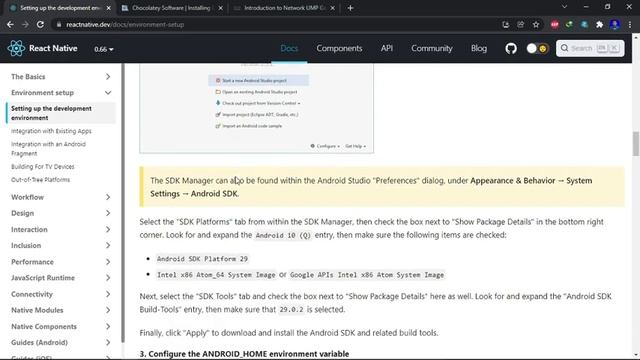The height and width of the screenshot is (360, 640).
Task: Open the Chrome profile avatar
Action: tap(615, 25)
